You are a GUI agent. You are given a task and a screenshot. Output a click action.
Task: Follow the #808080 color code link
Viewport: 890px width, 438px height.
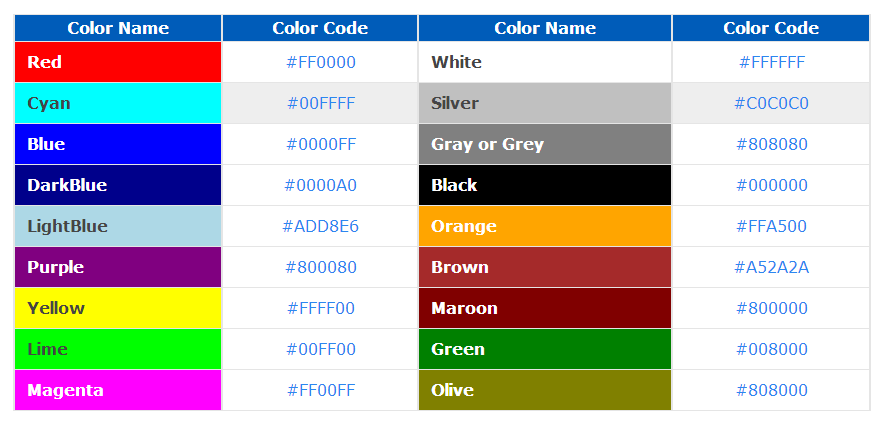[771, 144]
